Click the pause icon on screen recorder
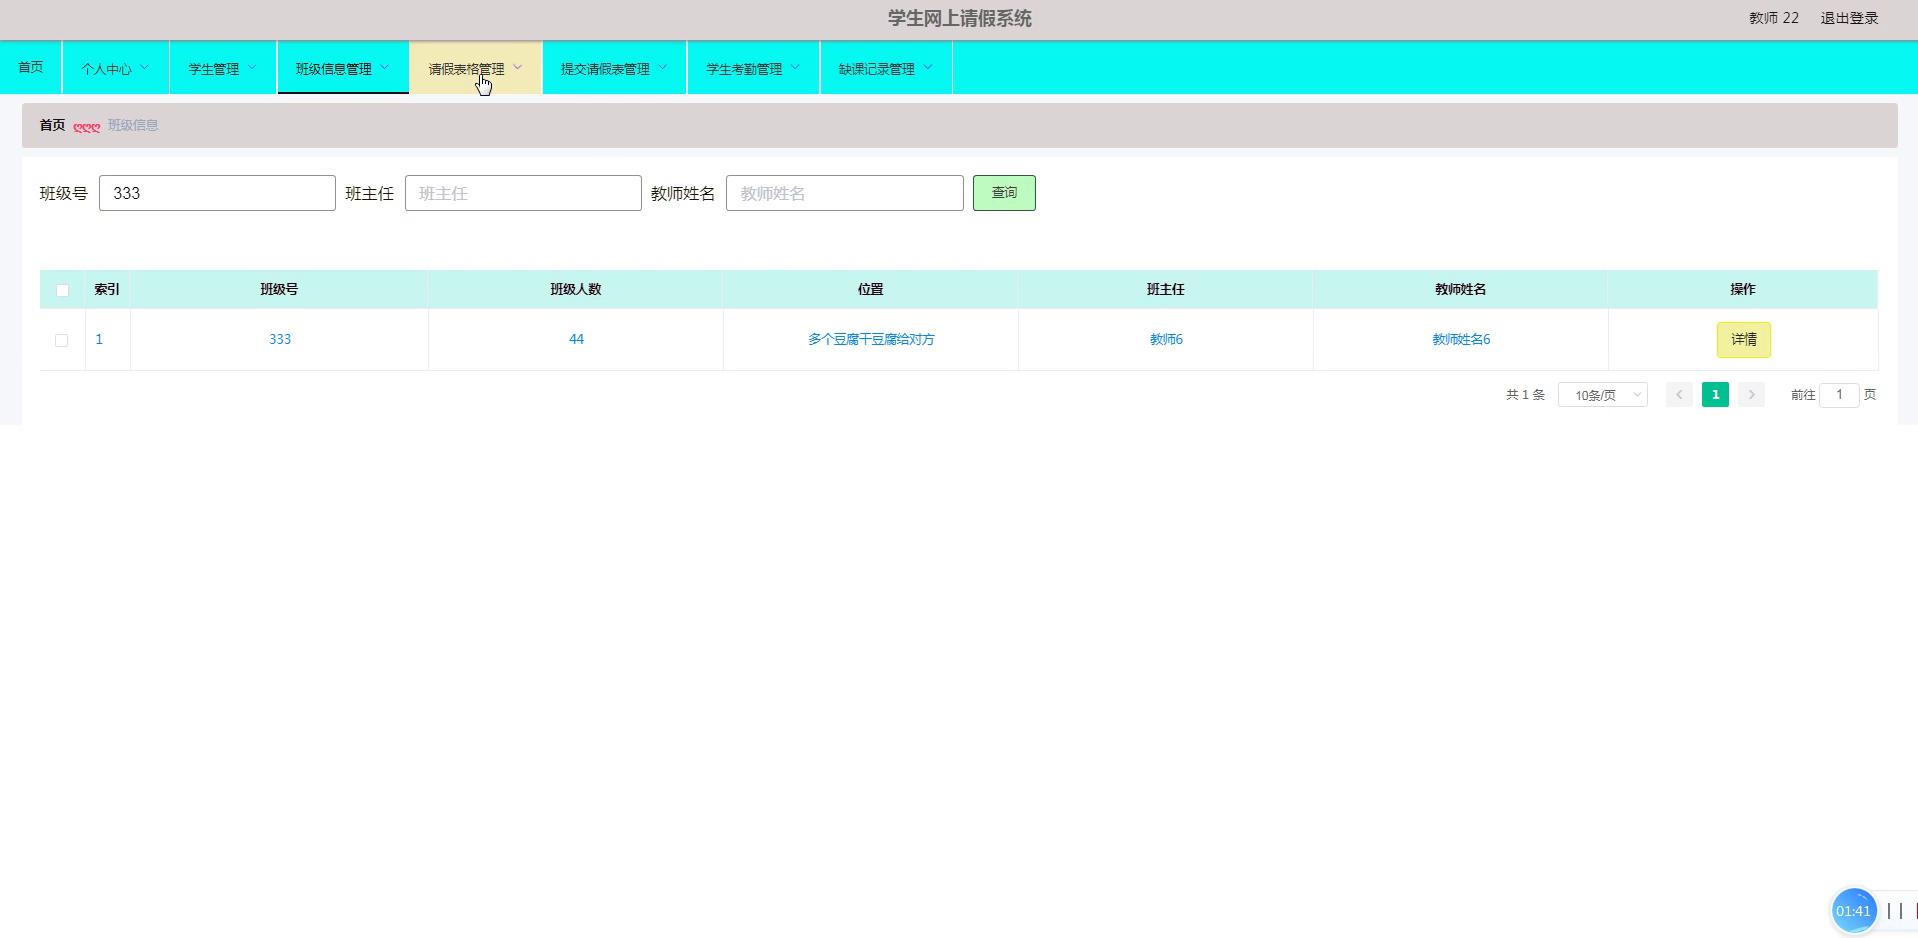 tap(1894, 911)
